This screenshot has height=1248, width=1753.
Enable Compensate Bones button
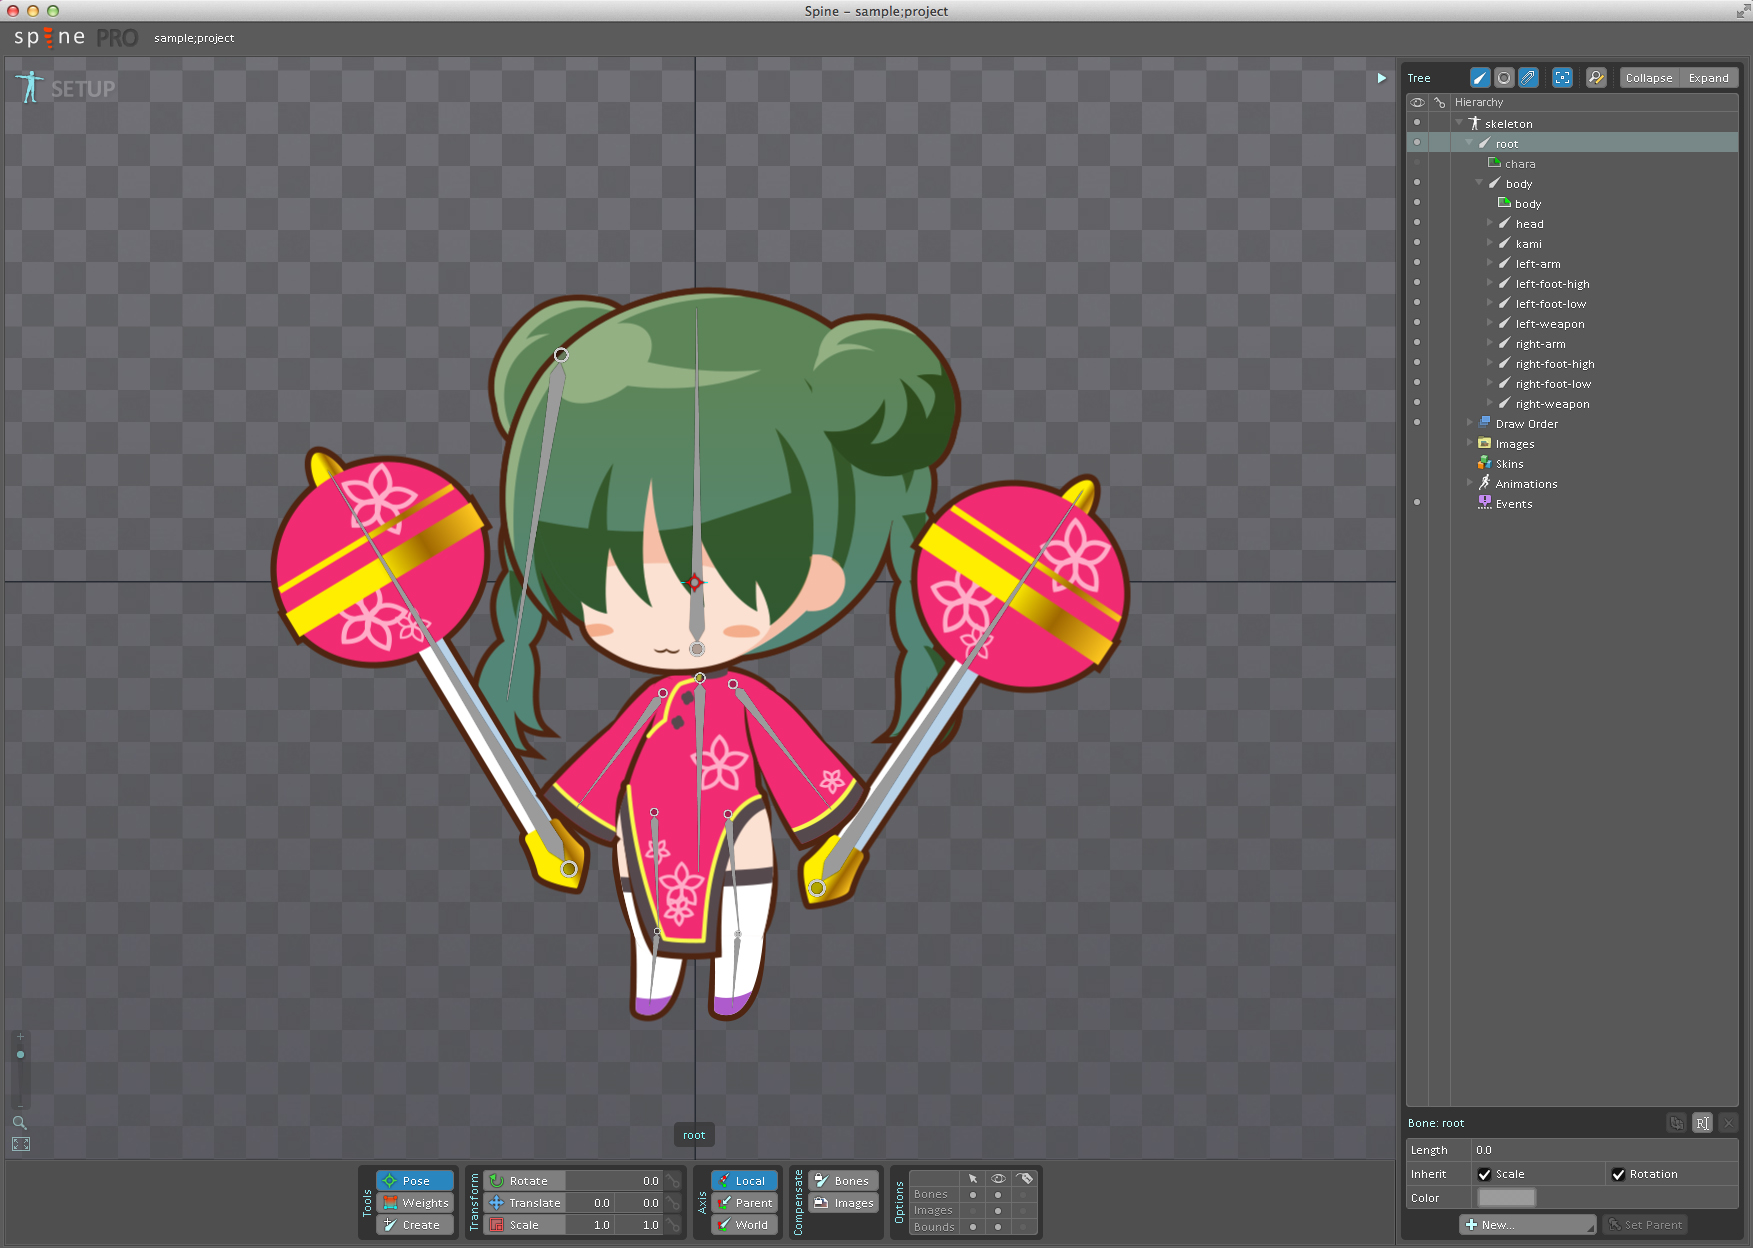point(844,1181)
